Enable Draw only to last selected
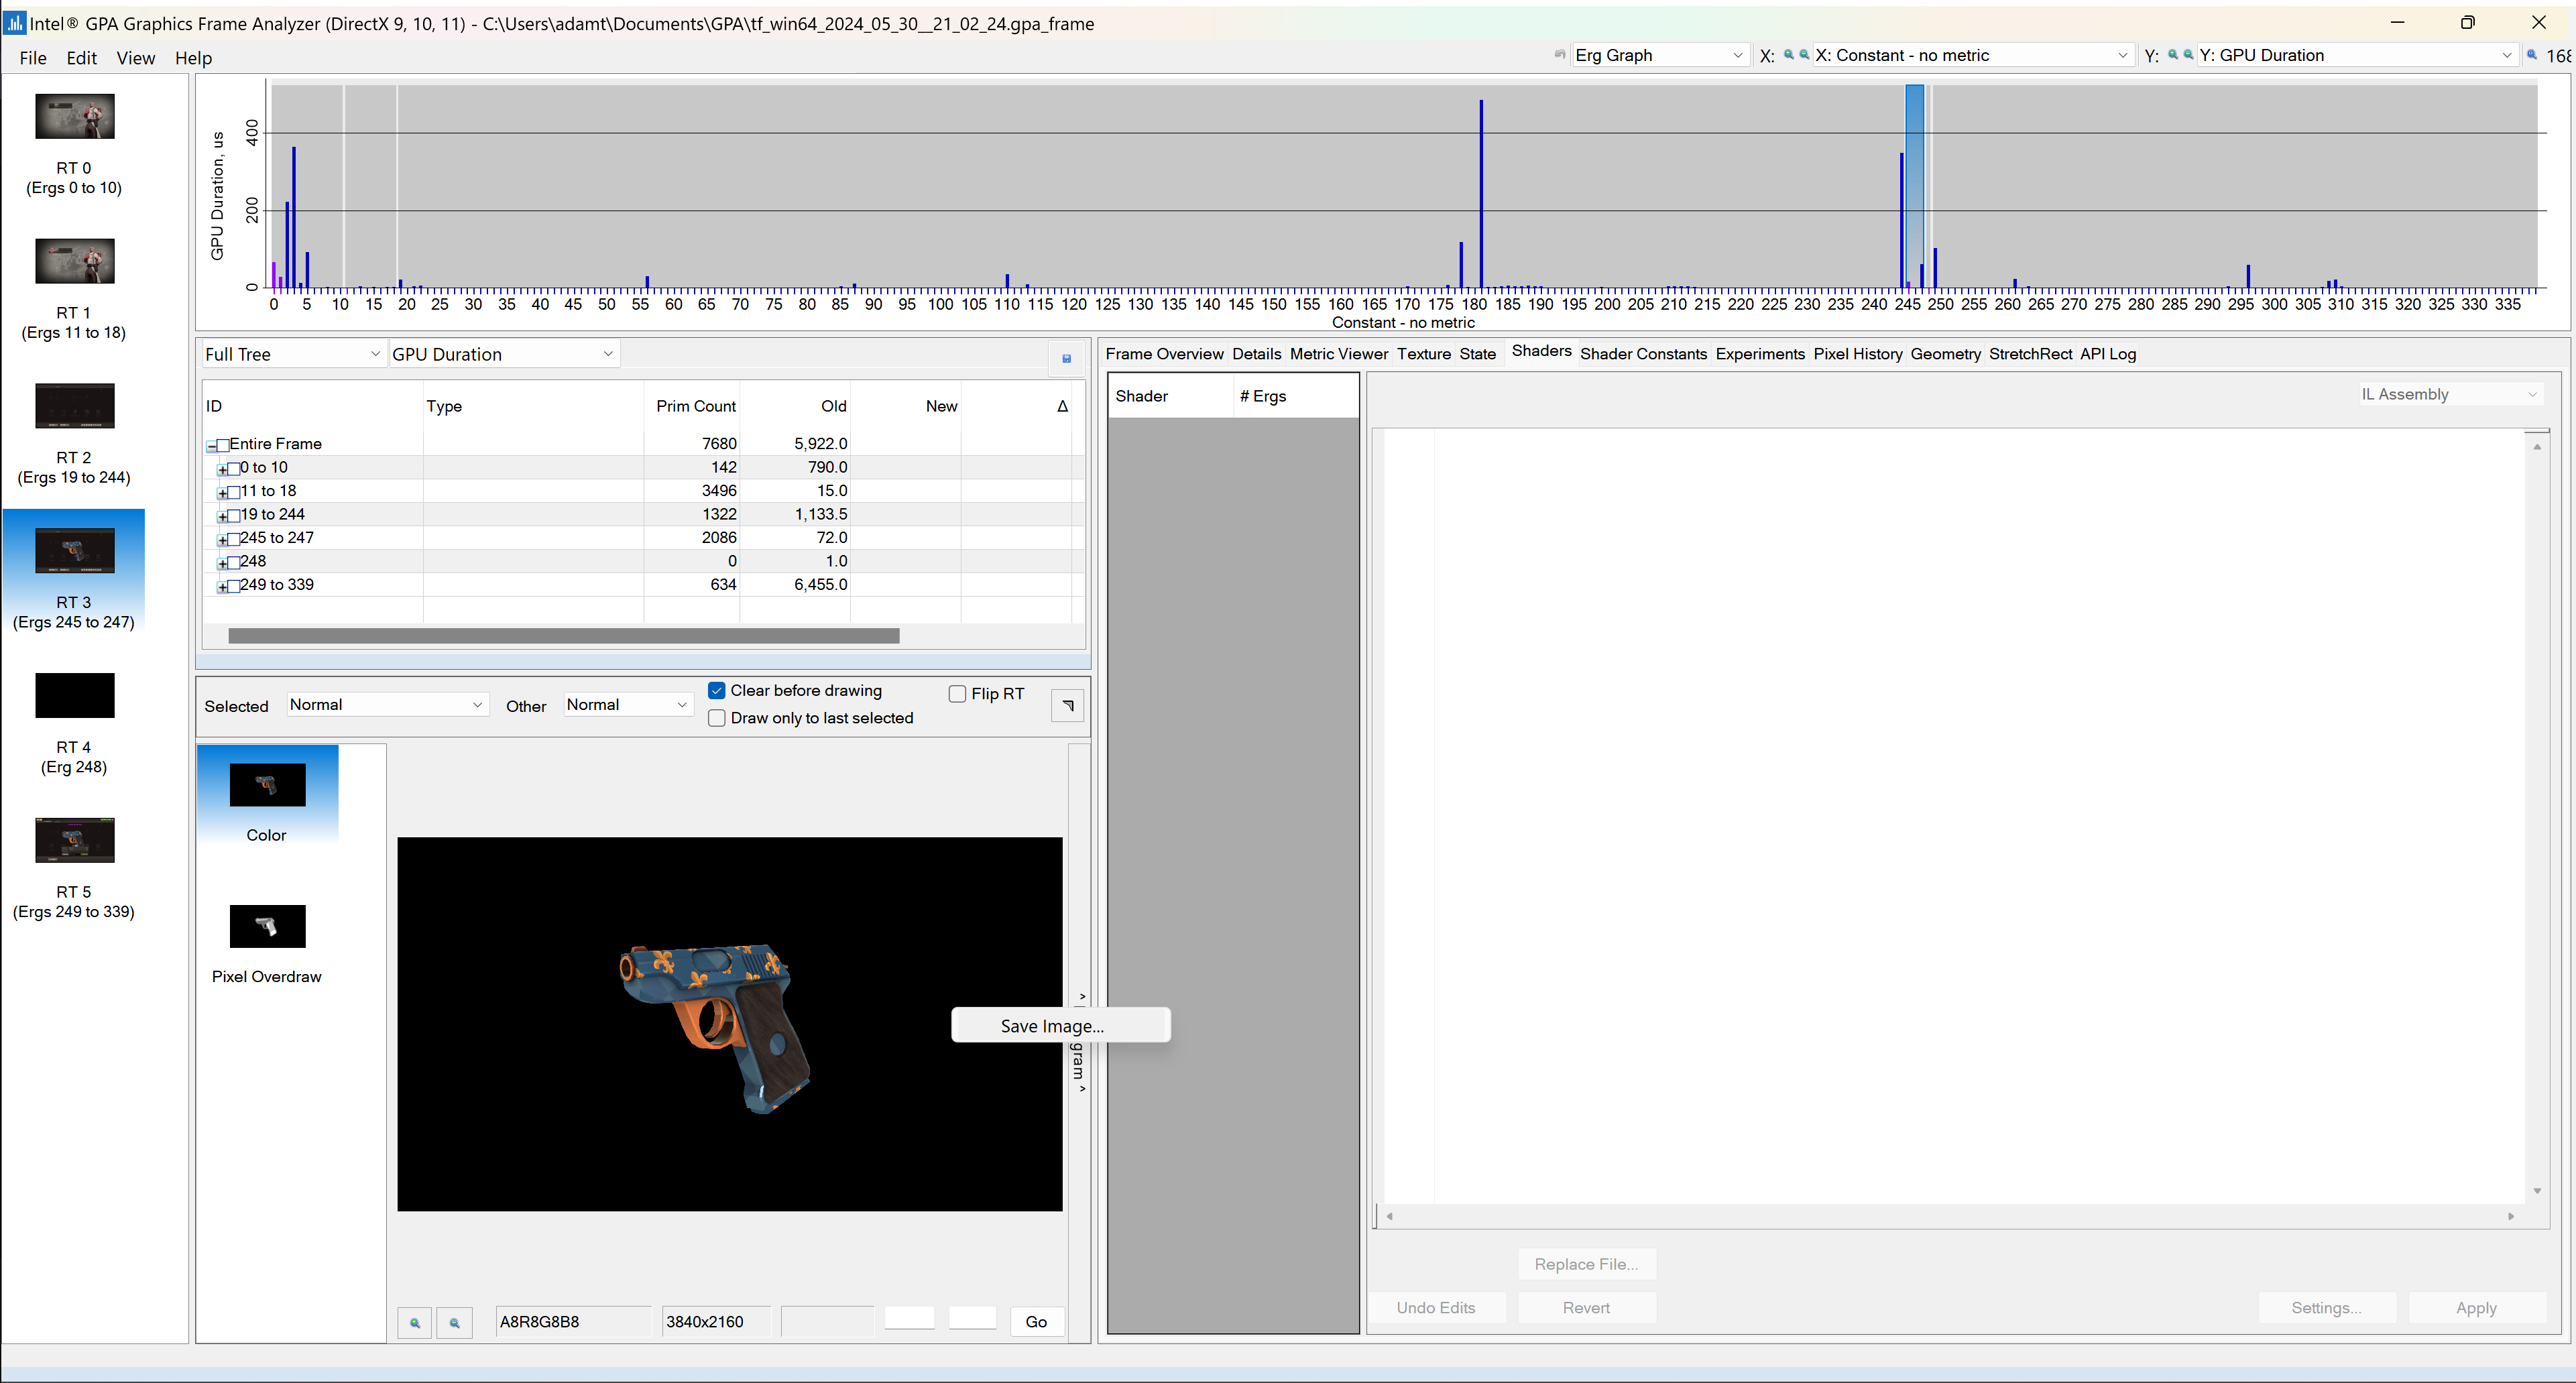The image size is (2576, 1383). pos(717,718)
